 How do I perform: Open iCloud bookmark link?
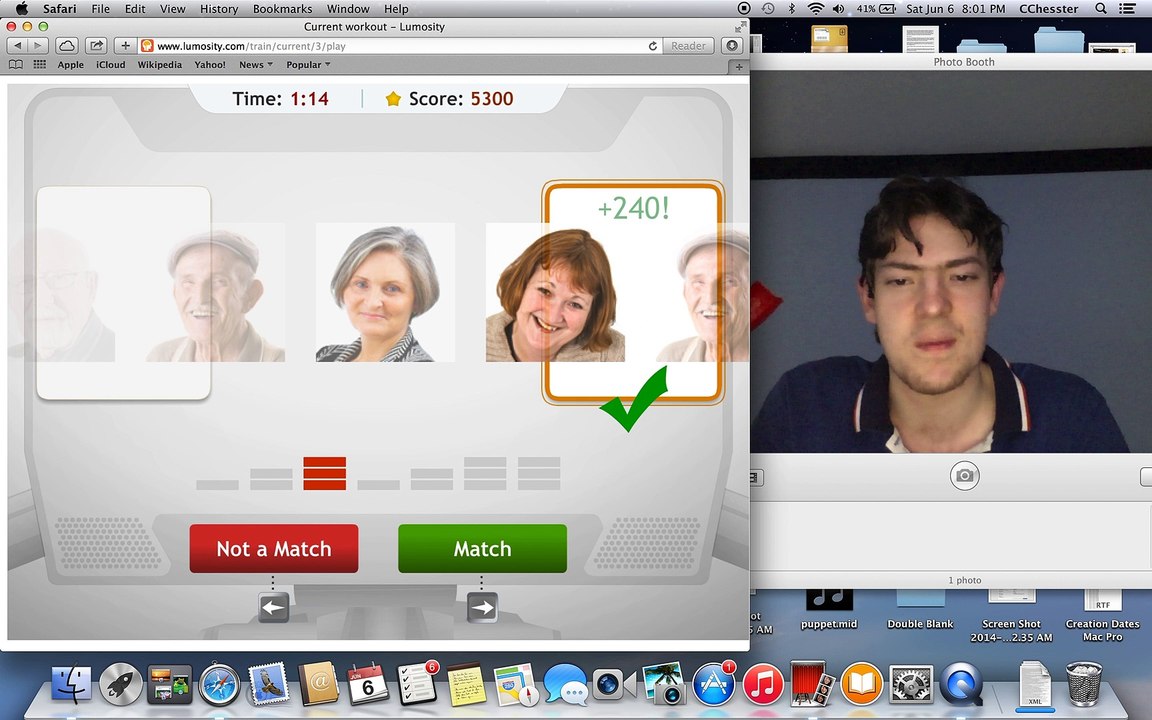[111, 65]
